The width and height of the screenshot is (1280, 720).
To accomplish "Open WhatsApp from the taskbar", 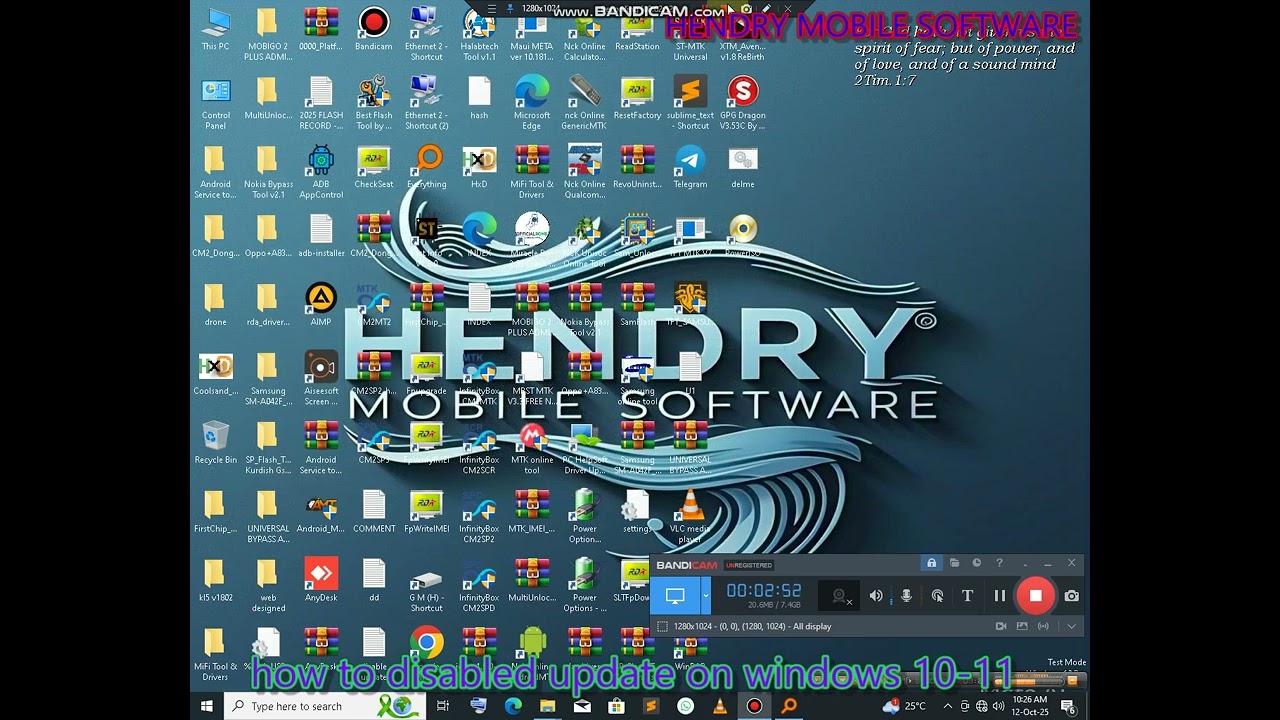I will 685,706.
